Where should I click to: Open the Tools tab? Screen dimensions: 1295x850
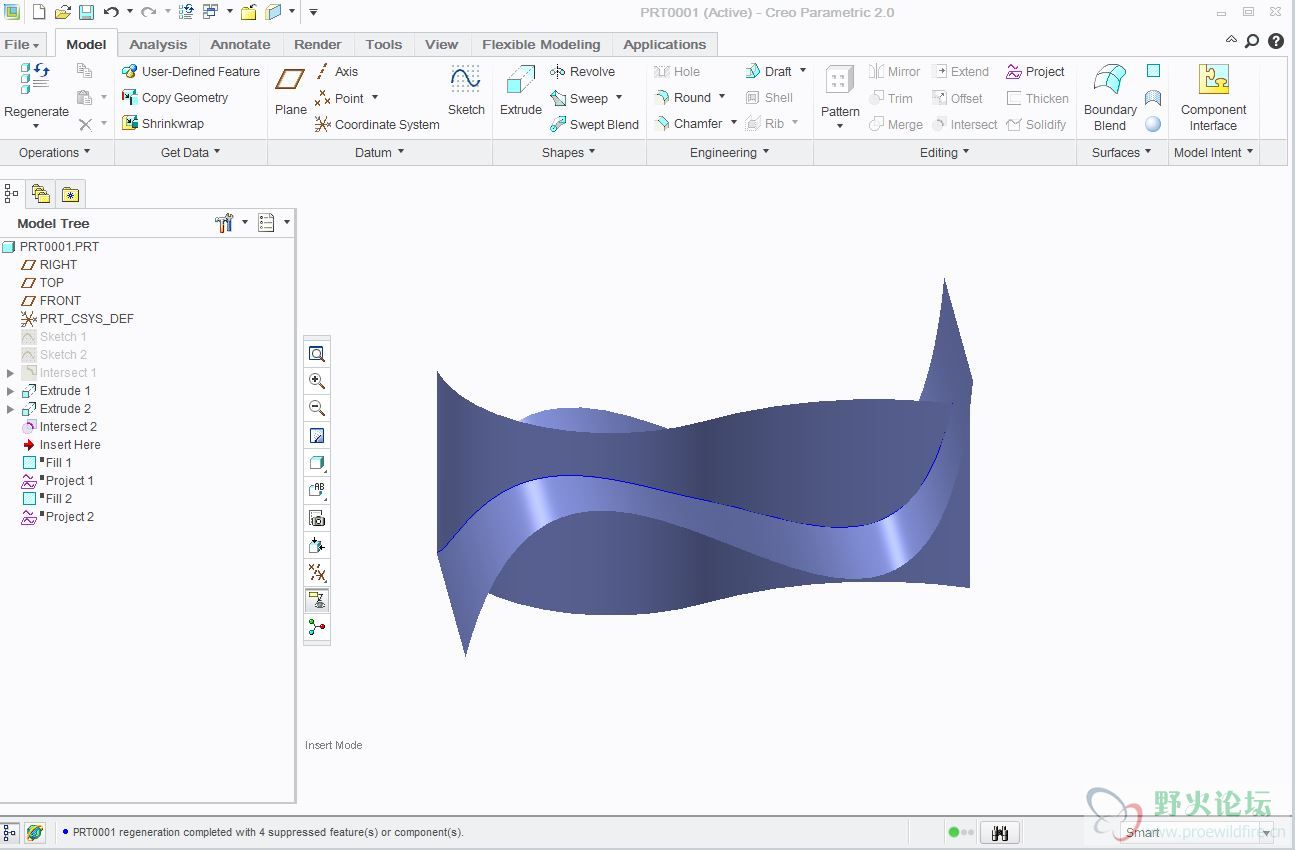click(x=384, y=44)
